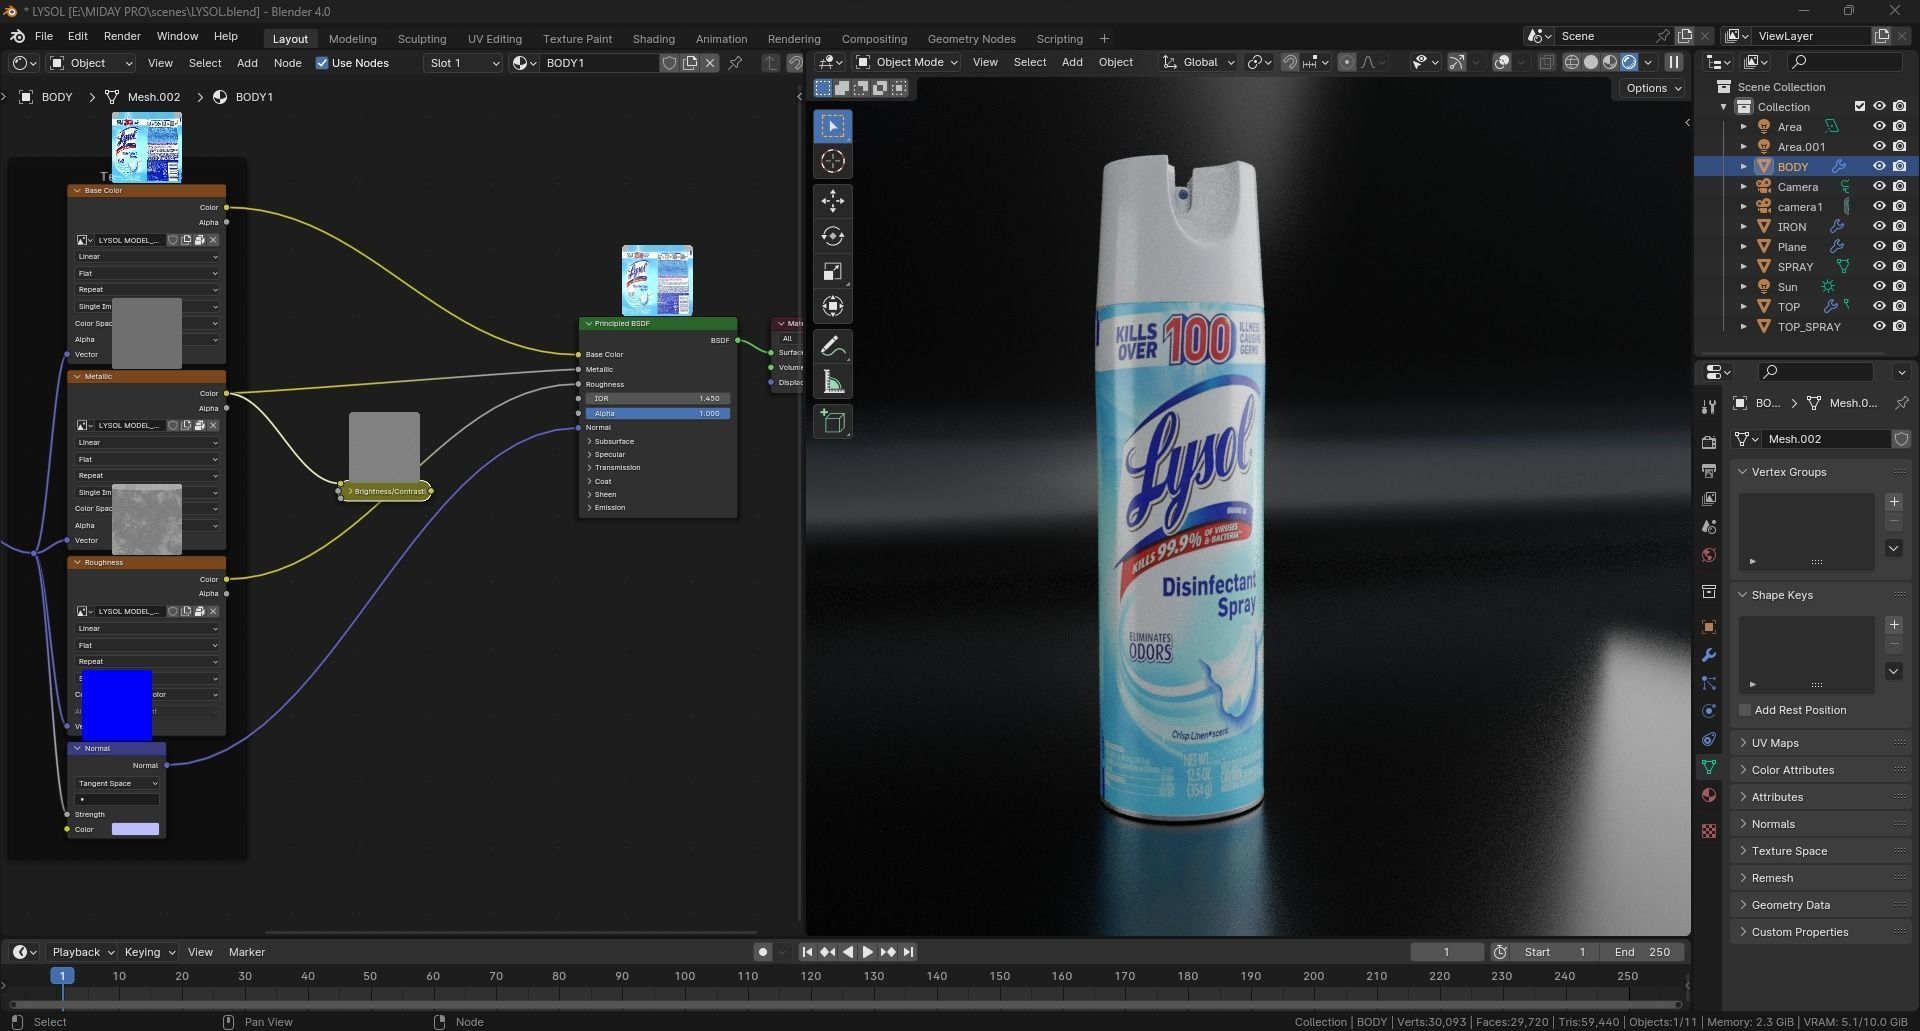Open the viewport Options dropdown
1920x1031 pixels.
click(x=1652, y=88)
